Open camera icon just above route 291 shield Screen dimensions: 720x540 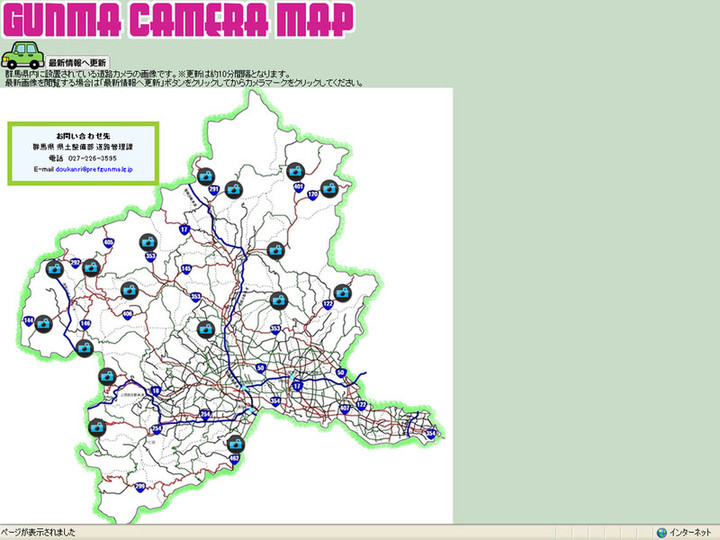point(206,176)
